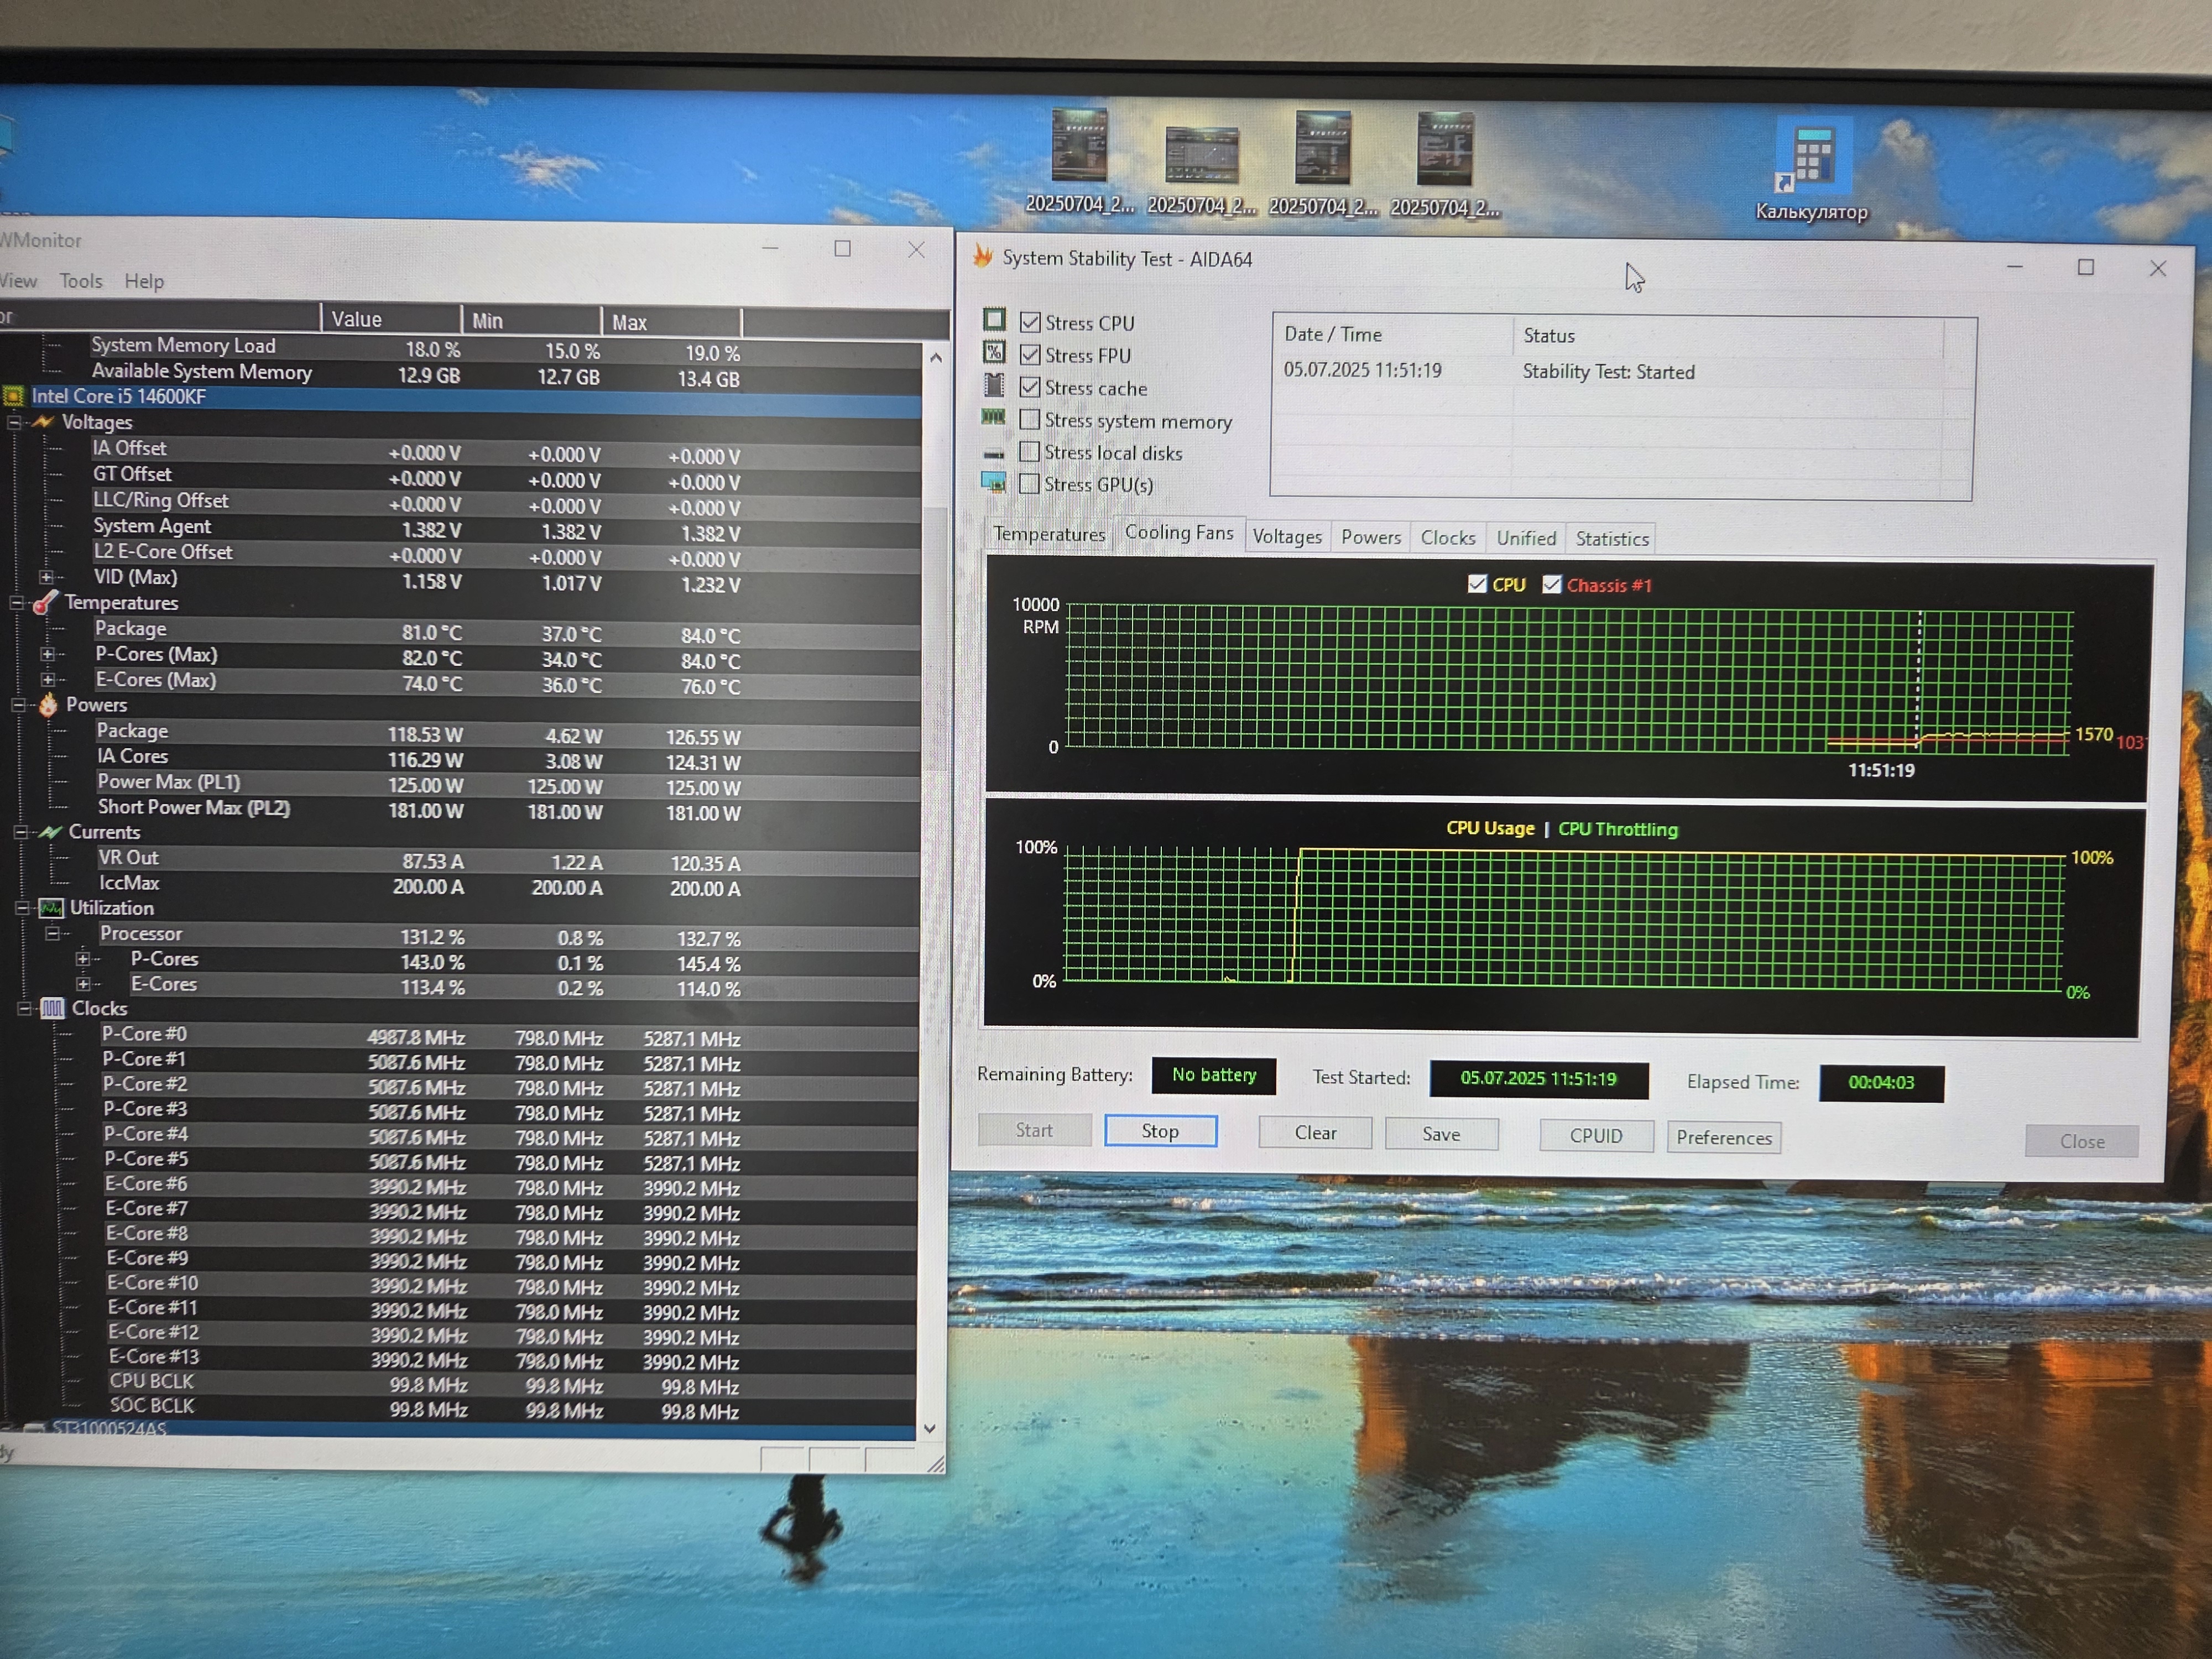The image size is (2212, 1659).
Task: Hide Chassis #1 fan graph line
Action: pyautogui.click(x=1551, y=585)
